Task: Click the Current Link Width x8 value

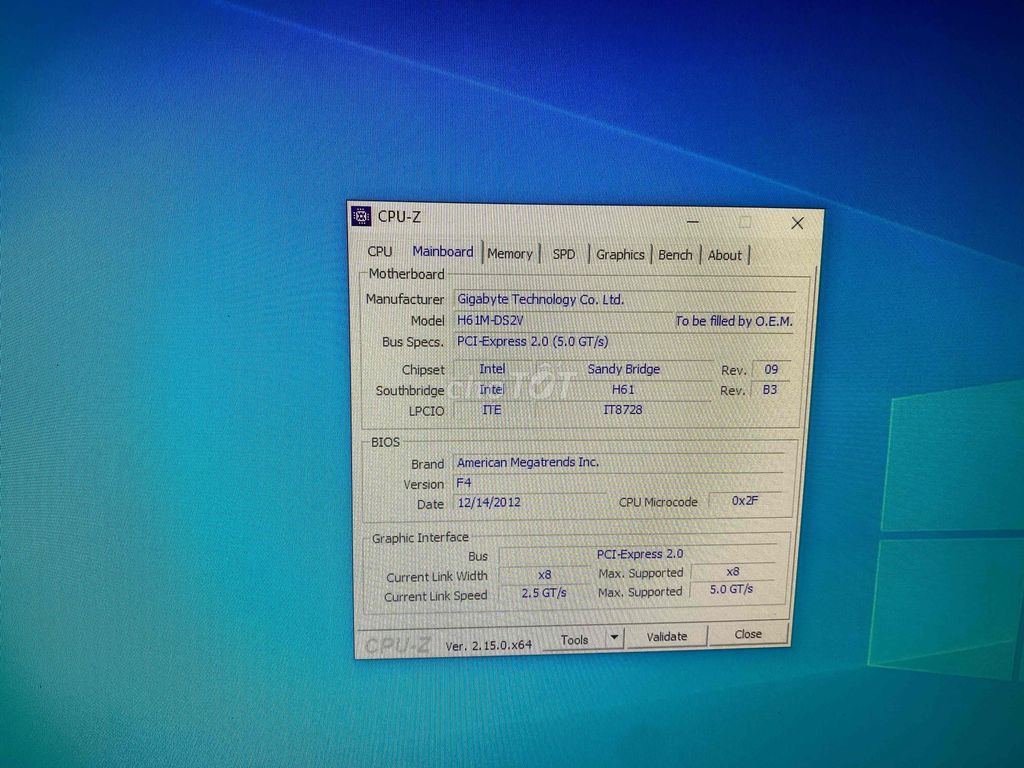Action: 544,575
